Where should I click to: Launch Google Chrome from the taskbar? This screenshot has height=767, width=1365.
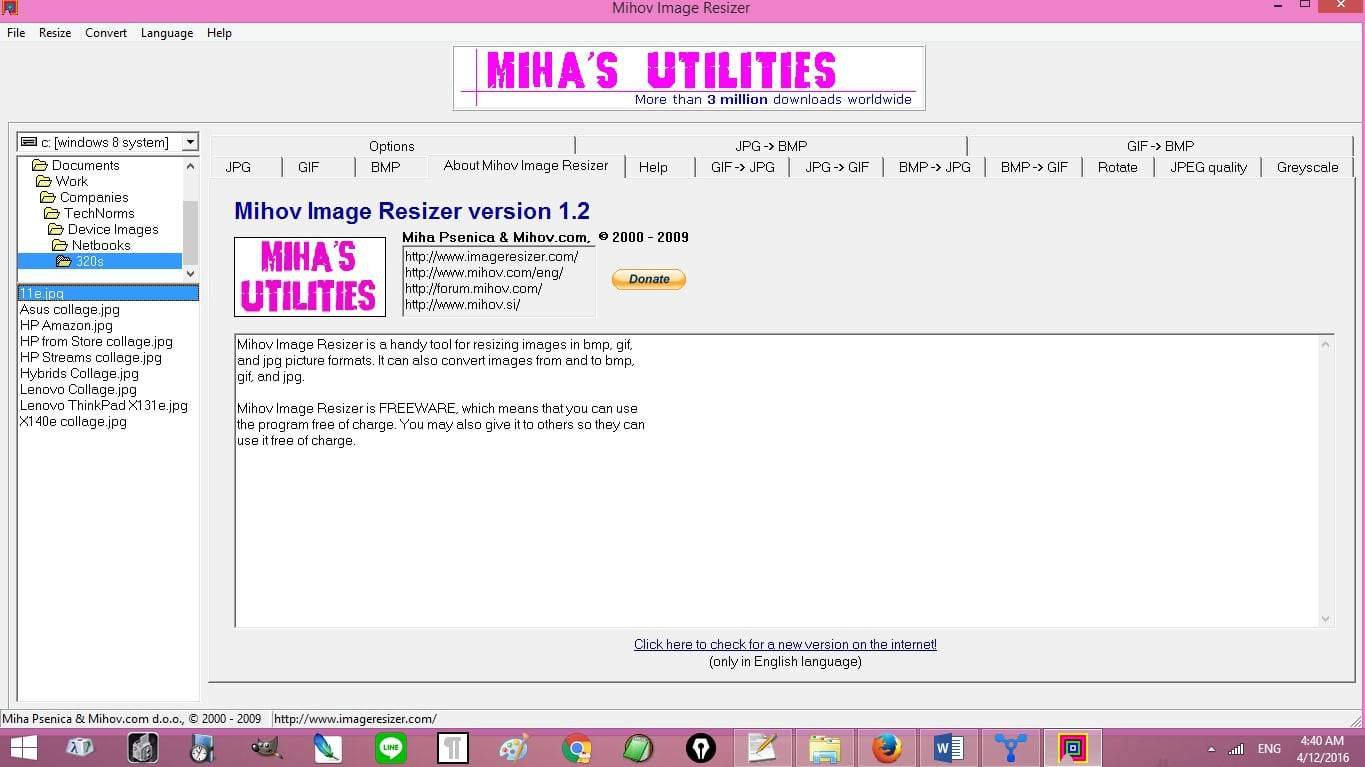click(x=576, y=747)
